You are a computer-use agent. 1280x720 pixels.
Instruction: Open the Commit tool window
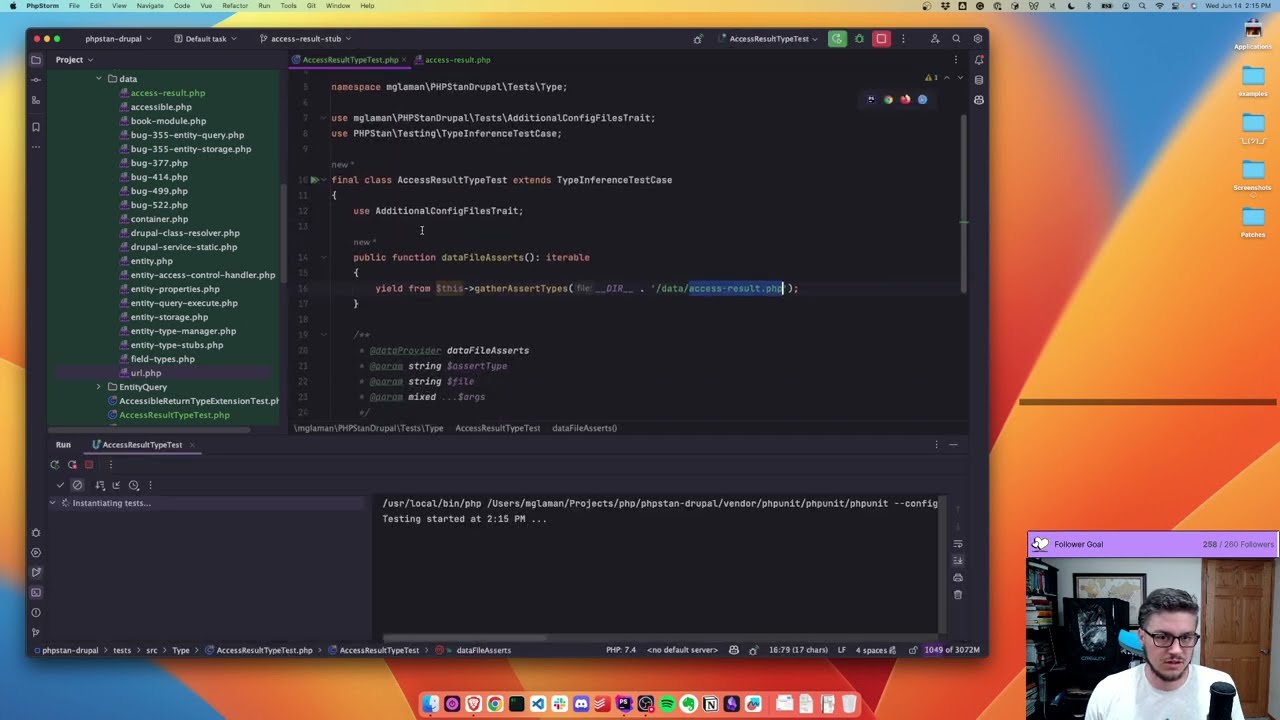pyautogui.click(x=36, y=80)
